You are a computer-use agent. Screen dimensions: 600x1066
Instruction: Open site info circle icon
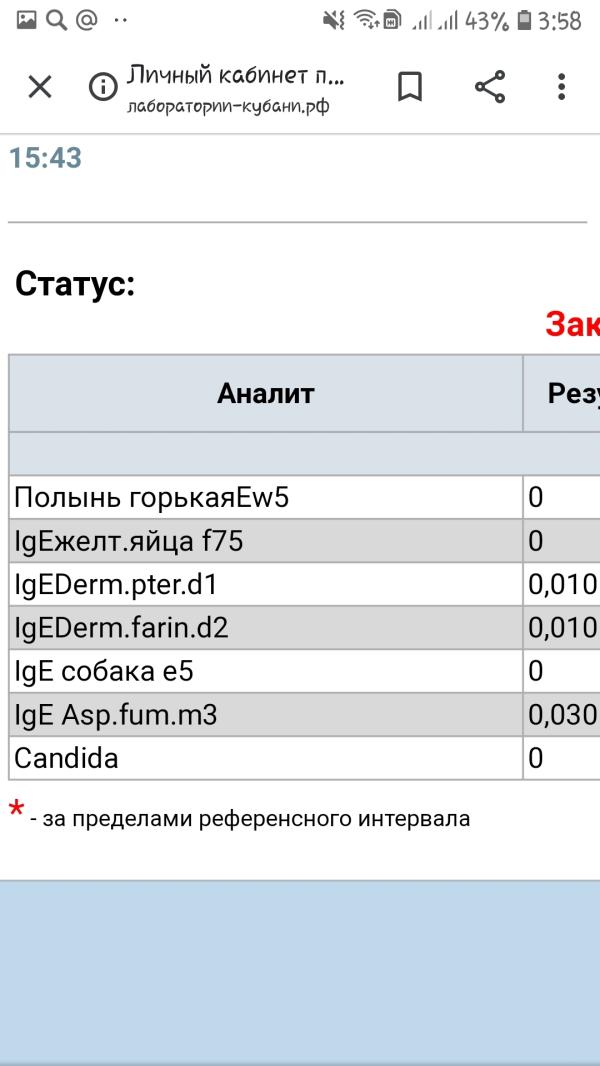pyautogui.click(x=103, y=86)
